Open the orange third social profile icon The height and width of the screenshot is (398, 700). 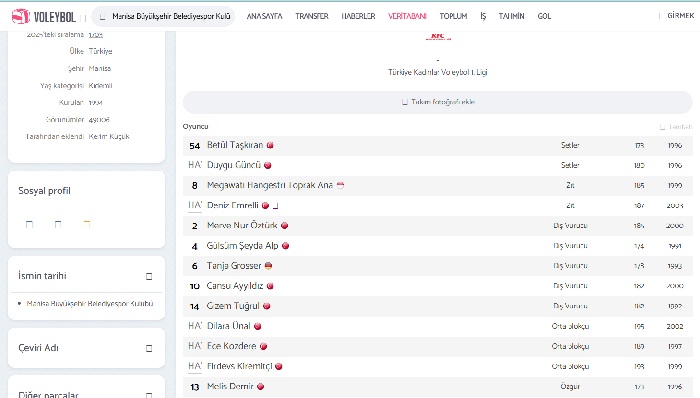pyautogui.click(x=87, y=224)
